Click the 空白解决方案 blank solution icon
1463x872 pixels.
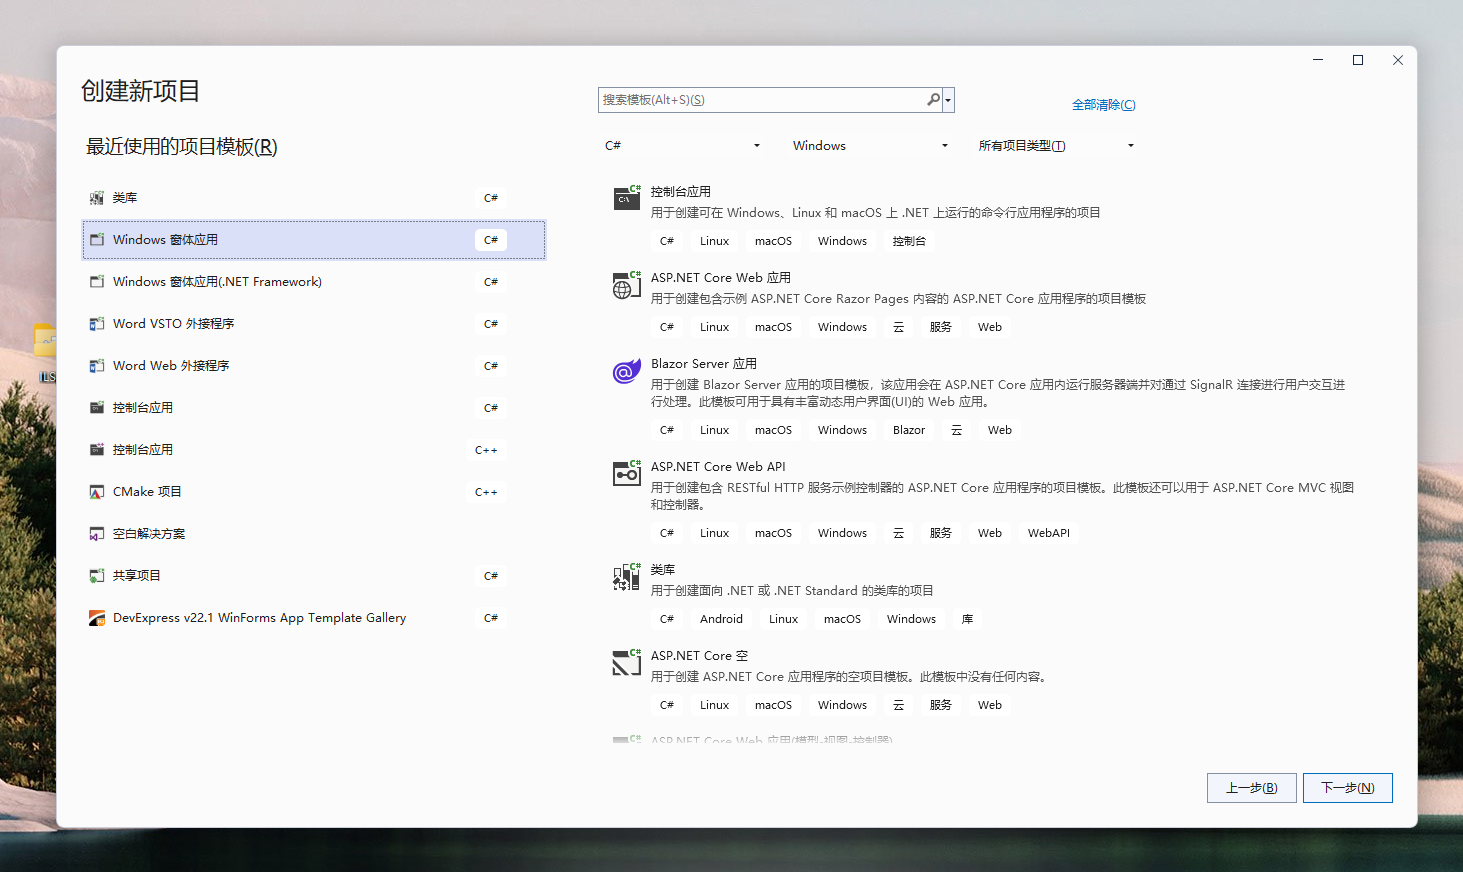(x=97, y=533)
